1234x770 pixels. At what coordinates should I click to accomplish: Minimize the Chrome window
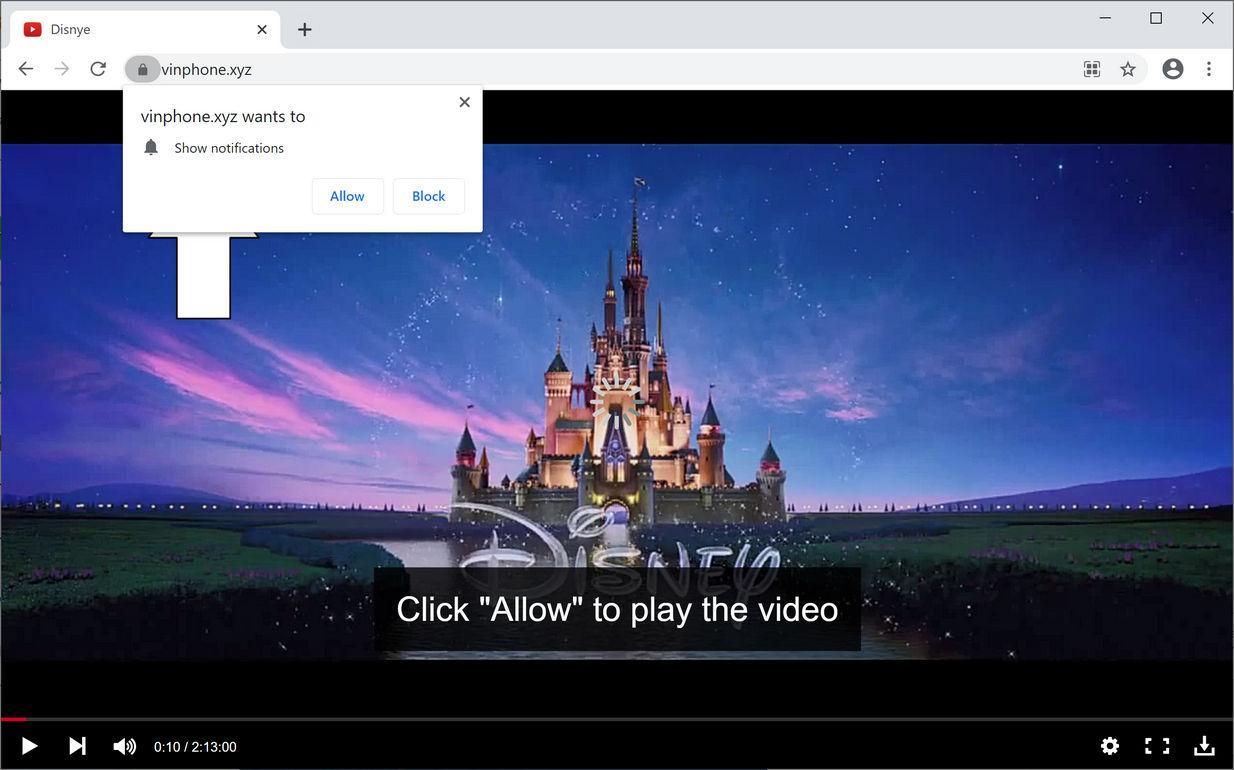1105,18
